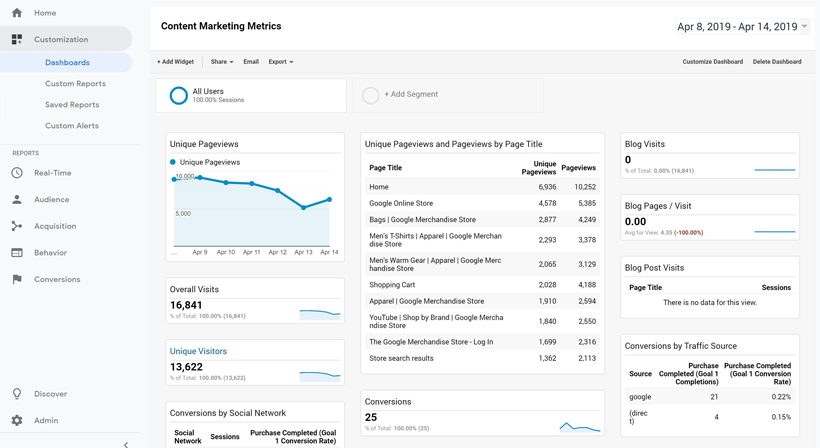Click the Home icon in sidebar
The image size is (820, 448).
click(17, 13)
